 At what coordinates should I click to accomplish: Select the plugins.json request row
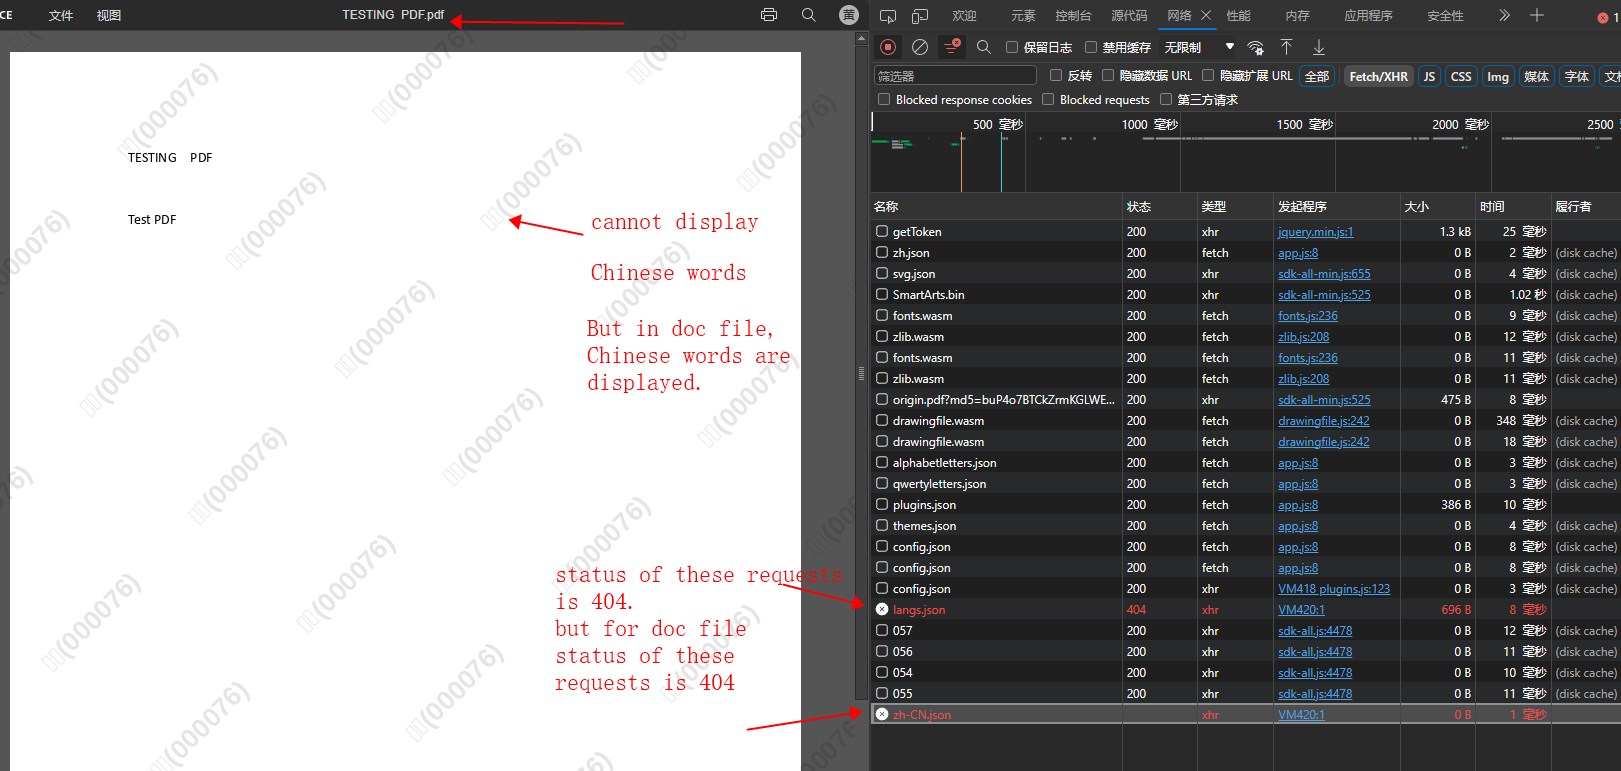coord(1245,504)
